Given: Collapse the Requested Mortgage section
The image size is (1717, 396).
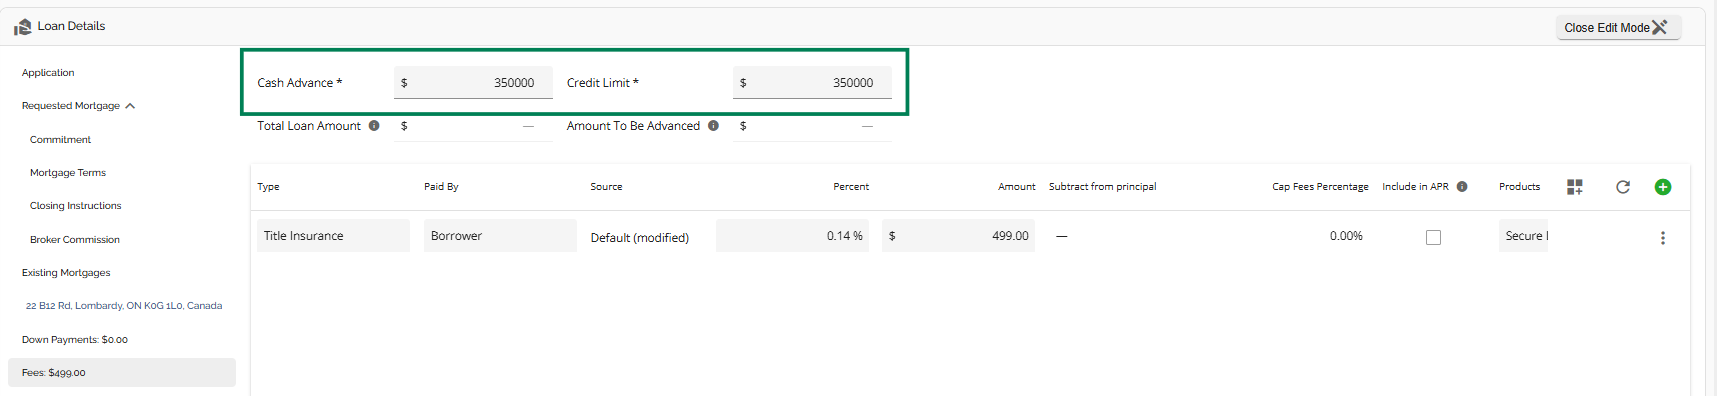Looking at the screenshot, I should pos(130,106).
